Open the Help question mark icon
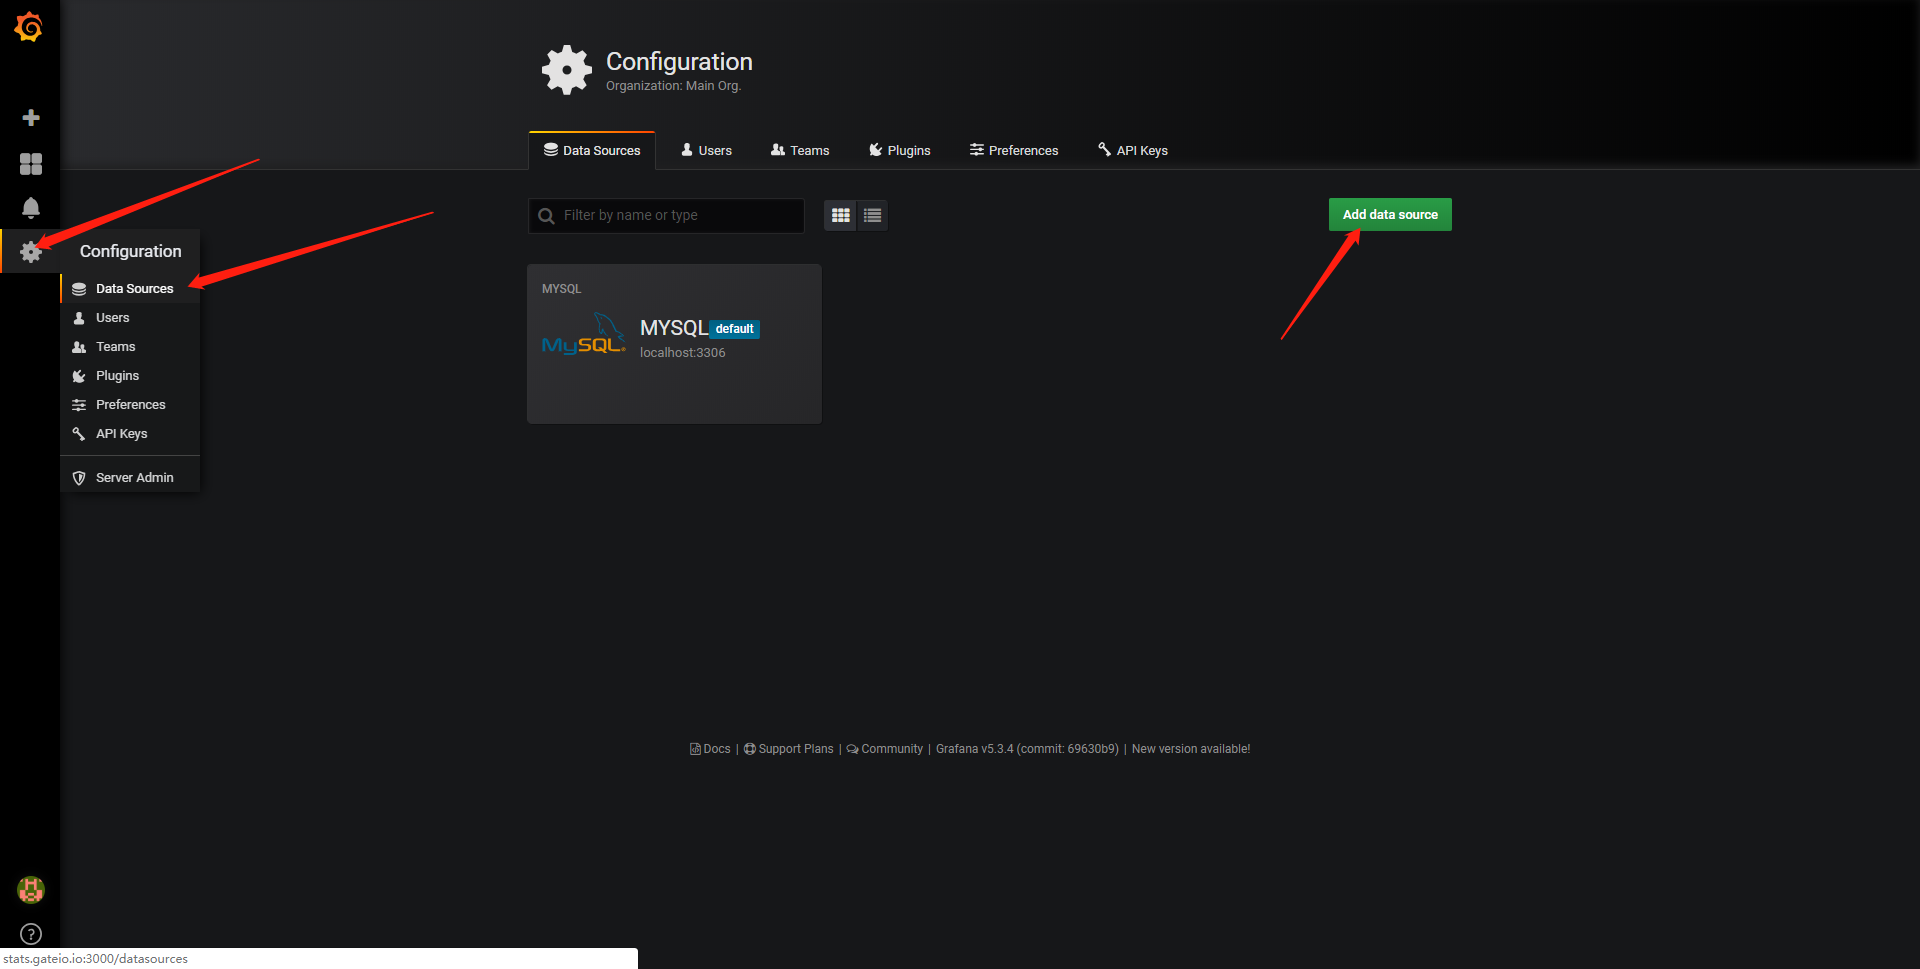 [x=31, y=934]
